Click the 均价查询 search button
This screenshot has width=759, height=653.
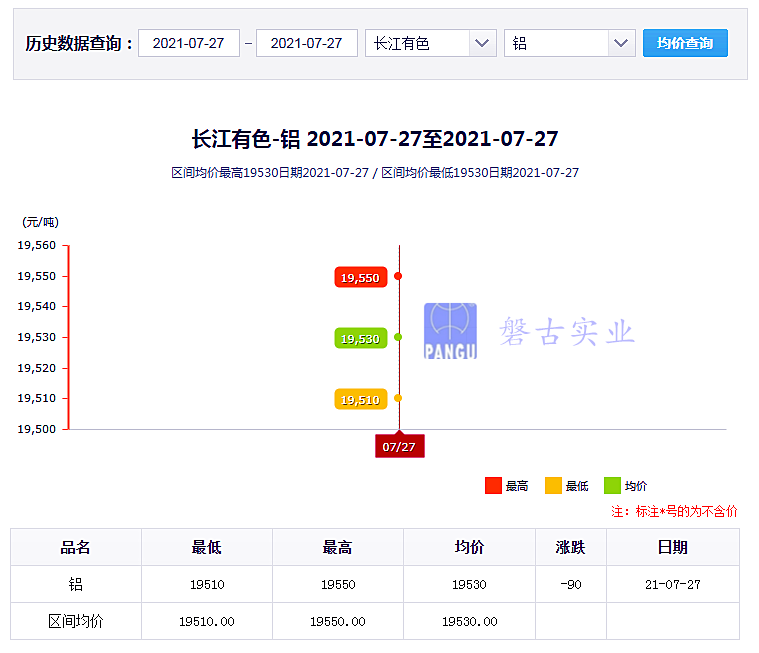pos(685,43)
